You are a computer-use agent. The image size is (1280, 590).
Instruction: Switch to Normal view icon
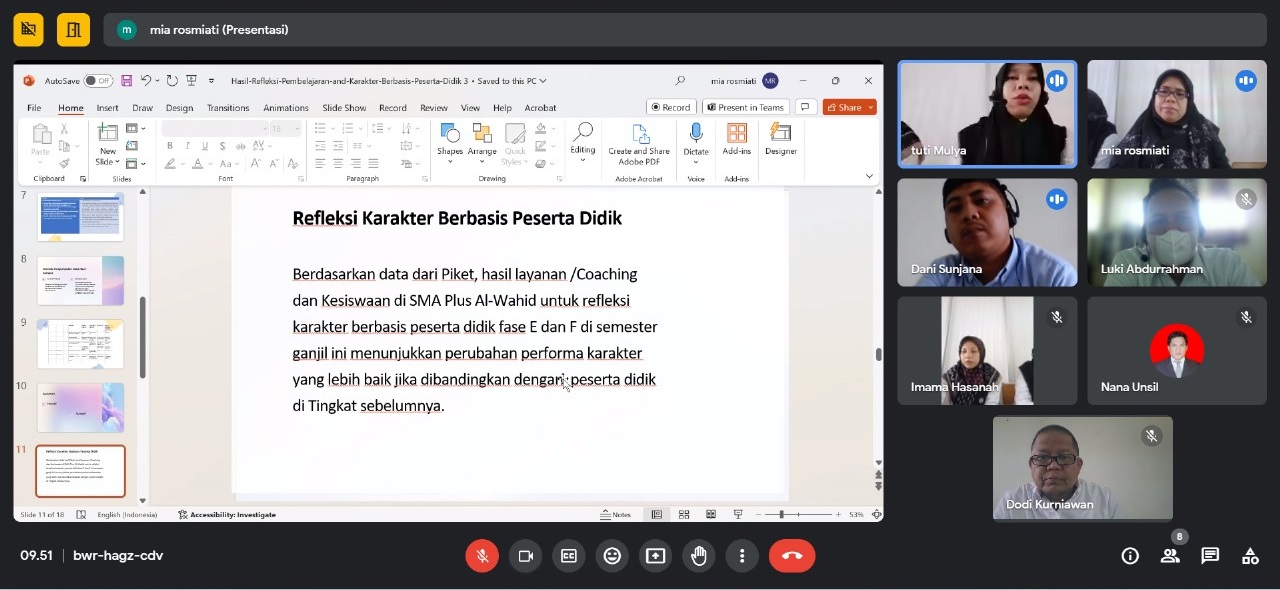tap(656, 514)
